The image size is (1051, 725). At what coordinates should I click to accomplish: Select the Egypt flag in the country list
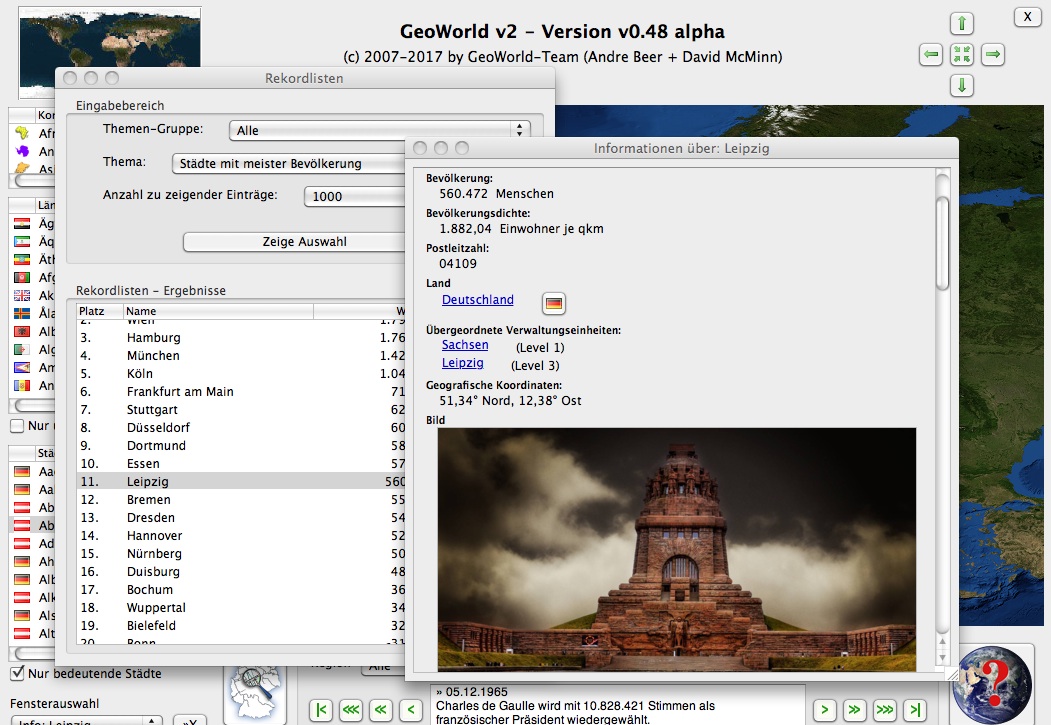22,223
